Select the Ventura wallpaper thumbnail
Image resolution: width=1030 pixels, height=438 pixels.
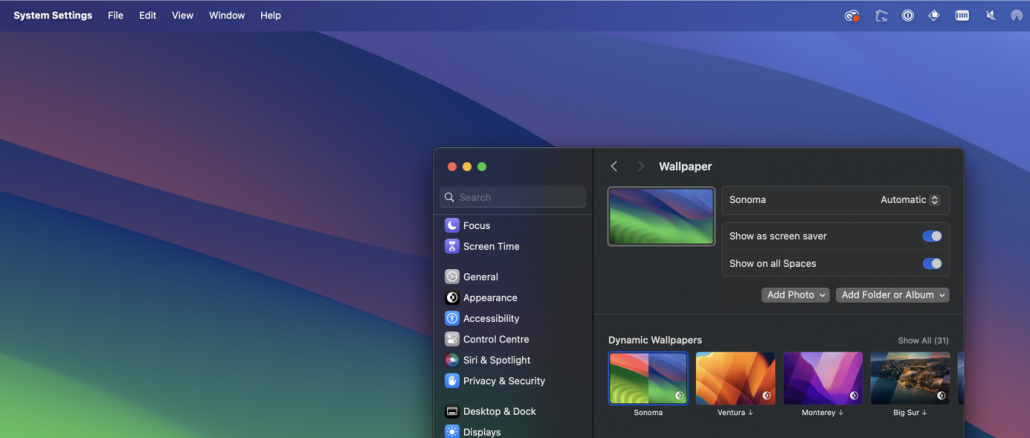(x=736, y=378)
